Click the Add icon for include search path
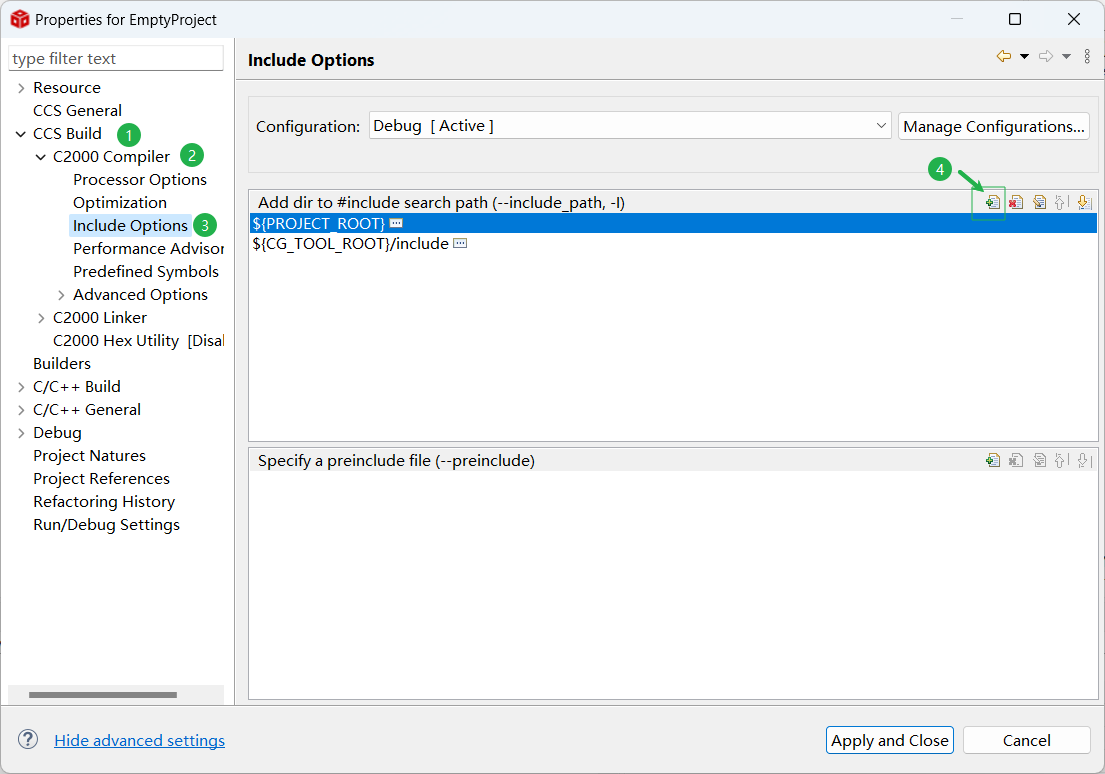Viewport: 1105px width, 774px height. (992, 202)
